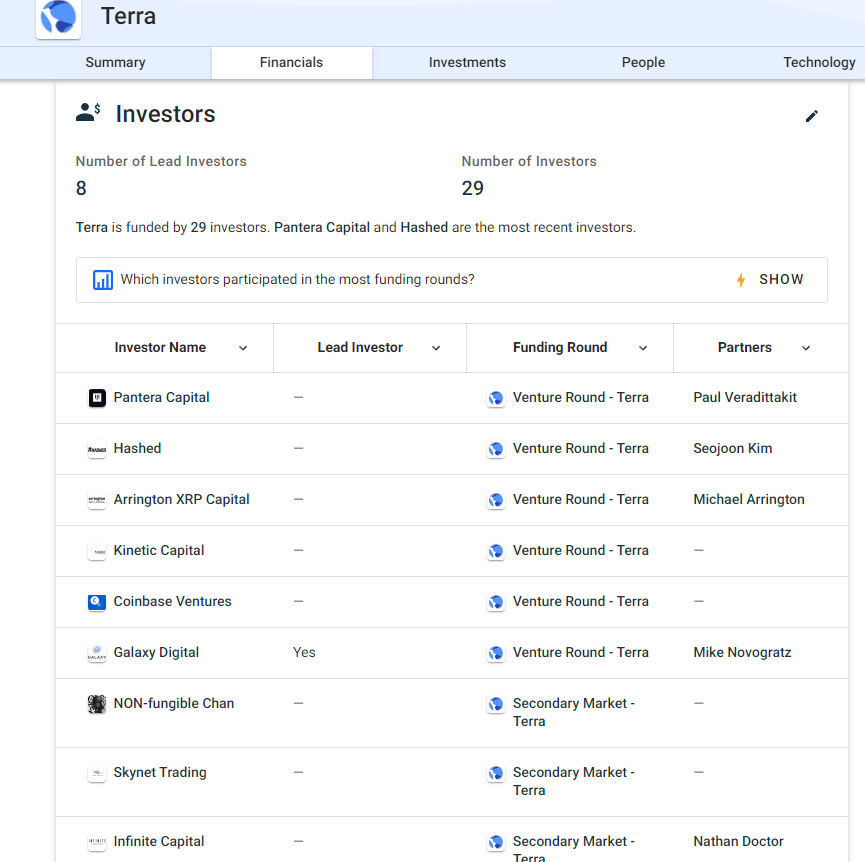Click the Number of Lead Investors value 8
Image resolution: width=865 pixels, height=862 pixels.
point(81,189)
